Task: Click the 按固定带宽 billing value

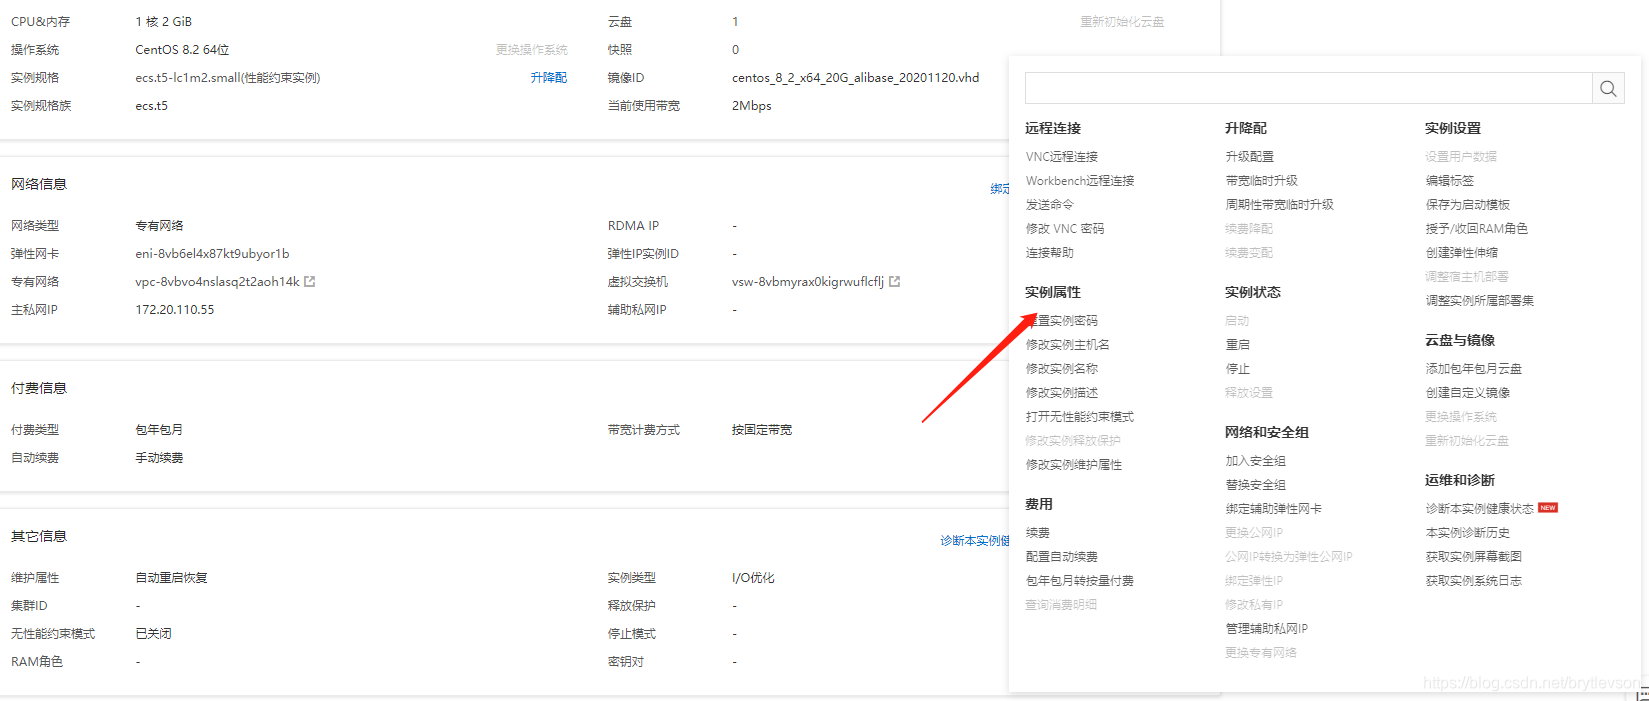Action: (762, 430)
